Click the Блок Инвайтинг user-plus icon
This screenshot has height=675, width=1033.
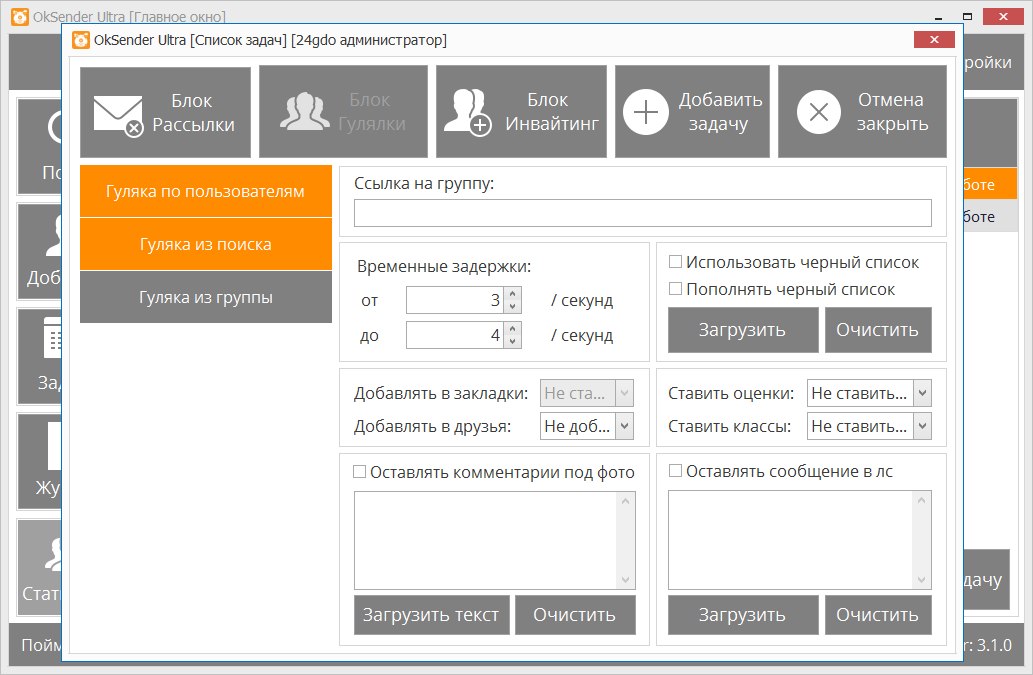point(467,112)
